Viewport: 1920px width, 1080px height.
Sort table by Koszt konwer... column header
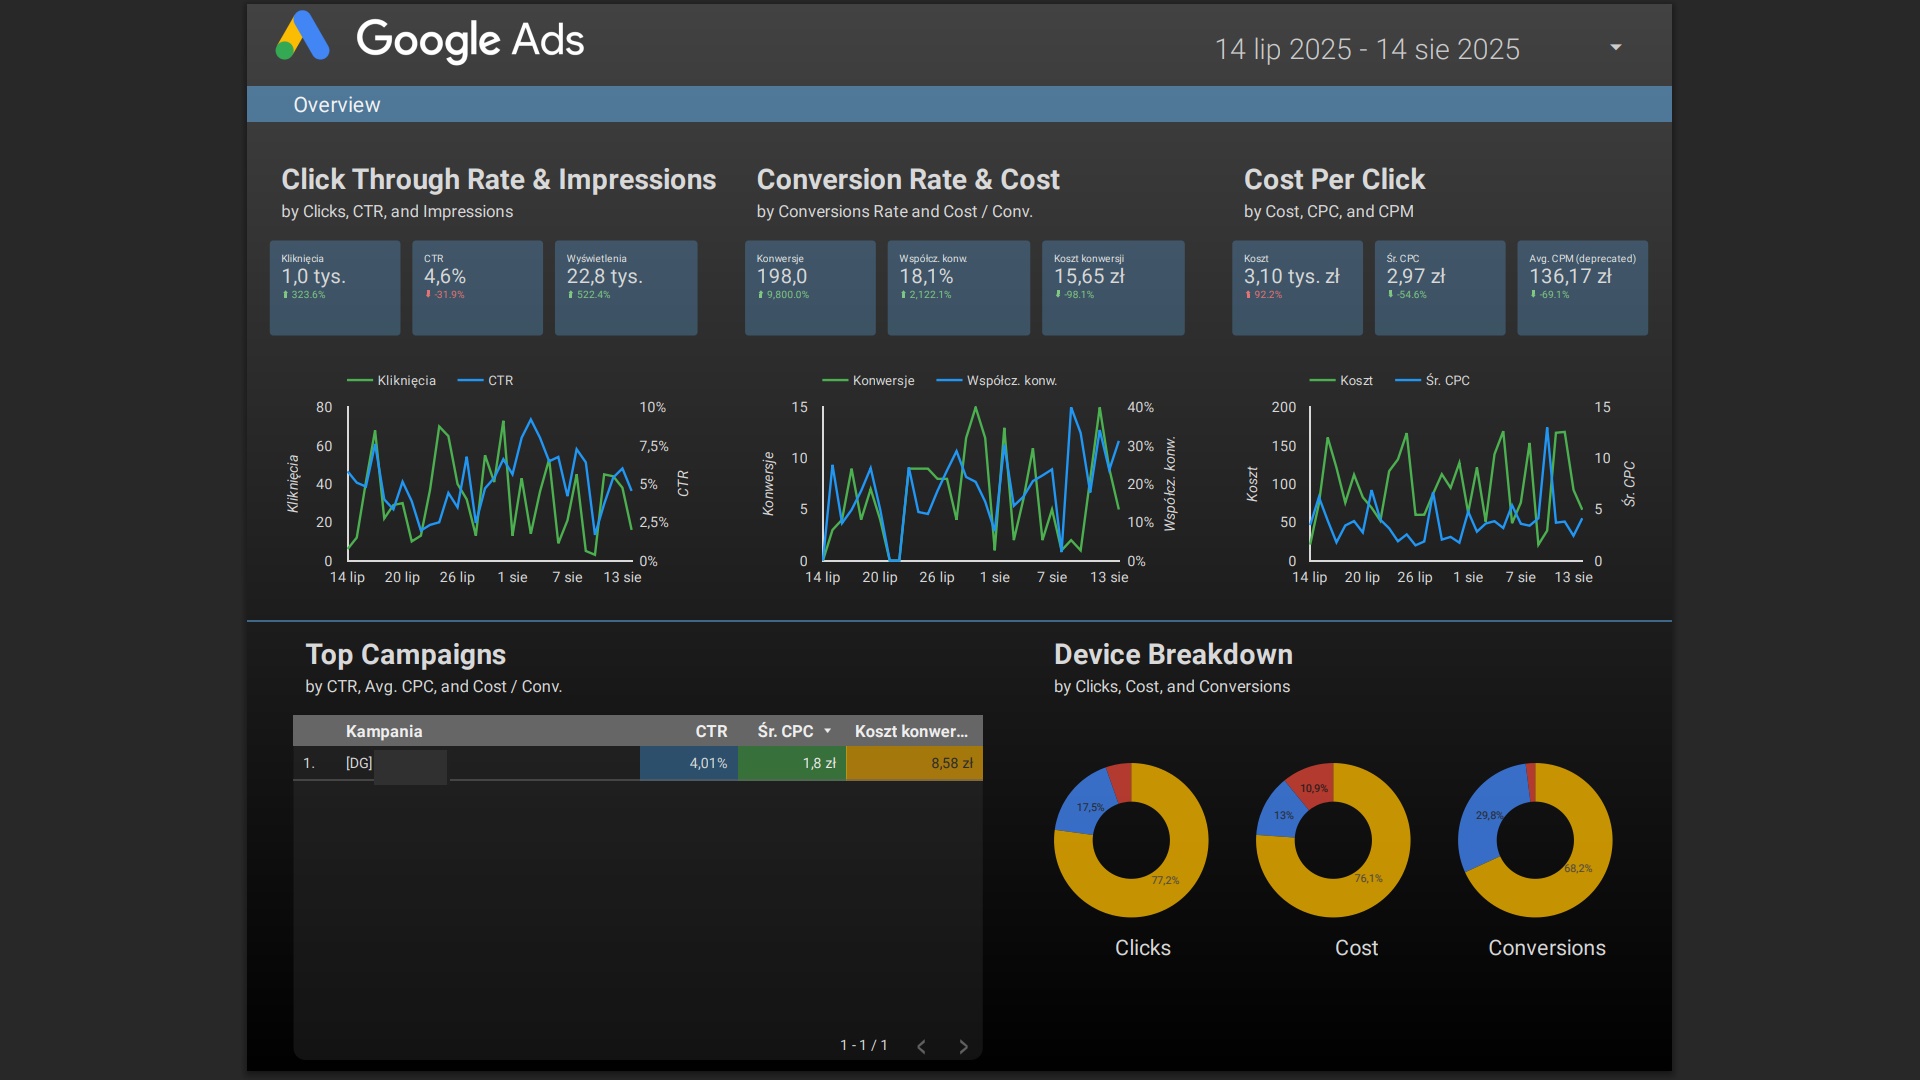911,731
